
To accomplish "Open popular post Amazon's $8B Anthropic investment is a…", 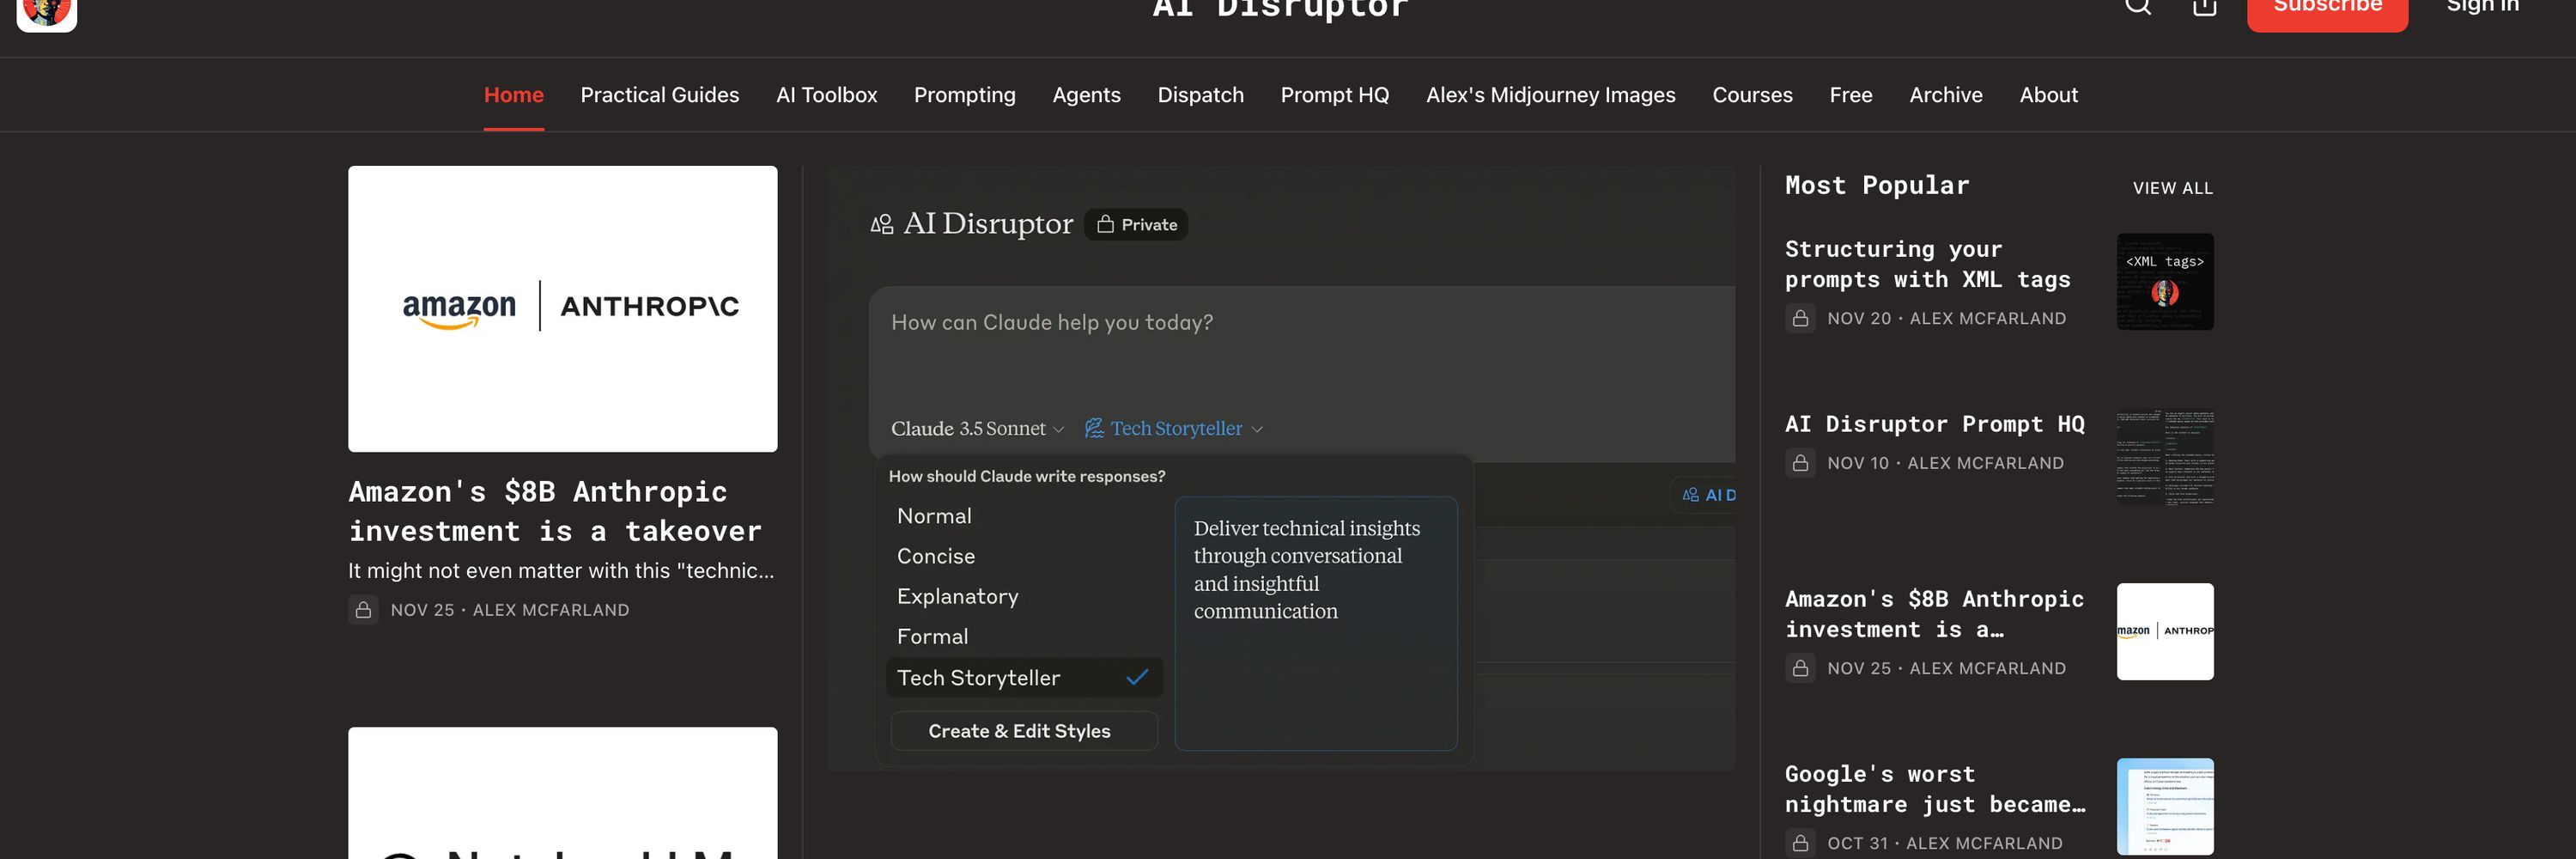I will [1934, 614].
